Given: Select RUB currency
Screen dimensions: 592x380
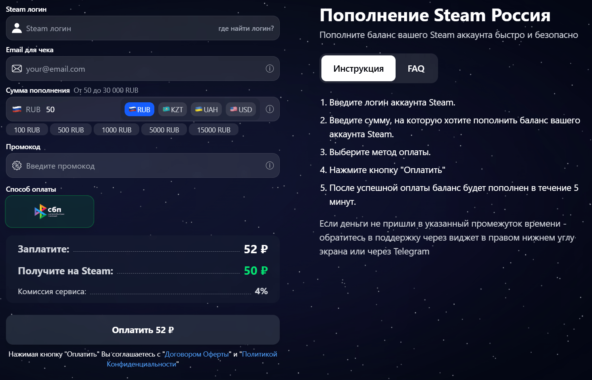Looking at the screenshot, I should [x=139, y=110].
